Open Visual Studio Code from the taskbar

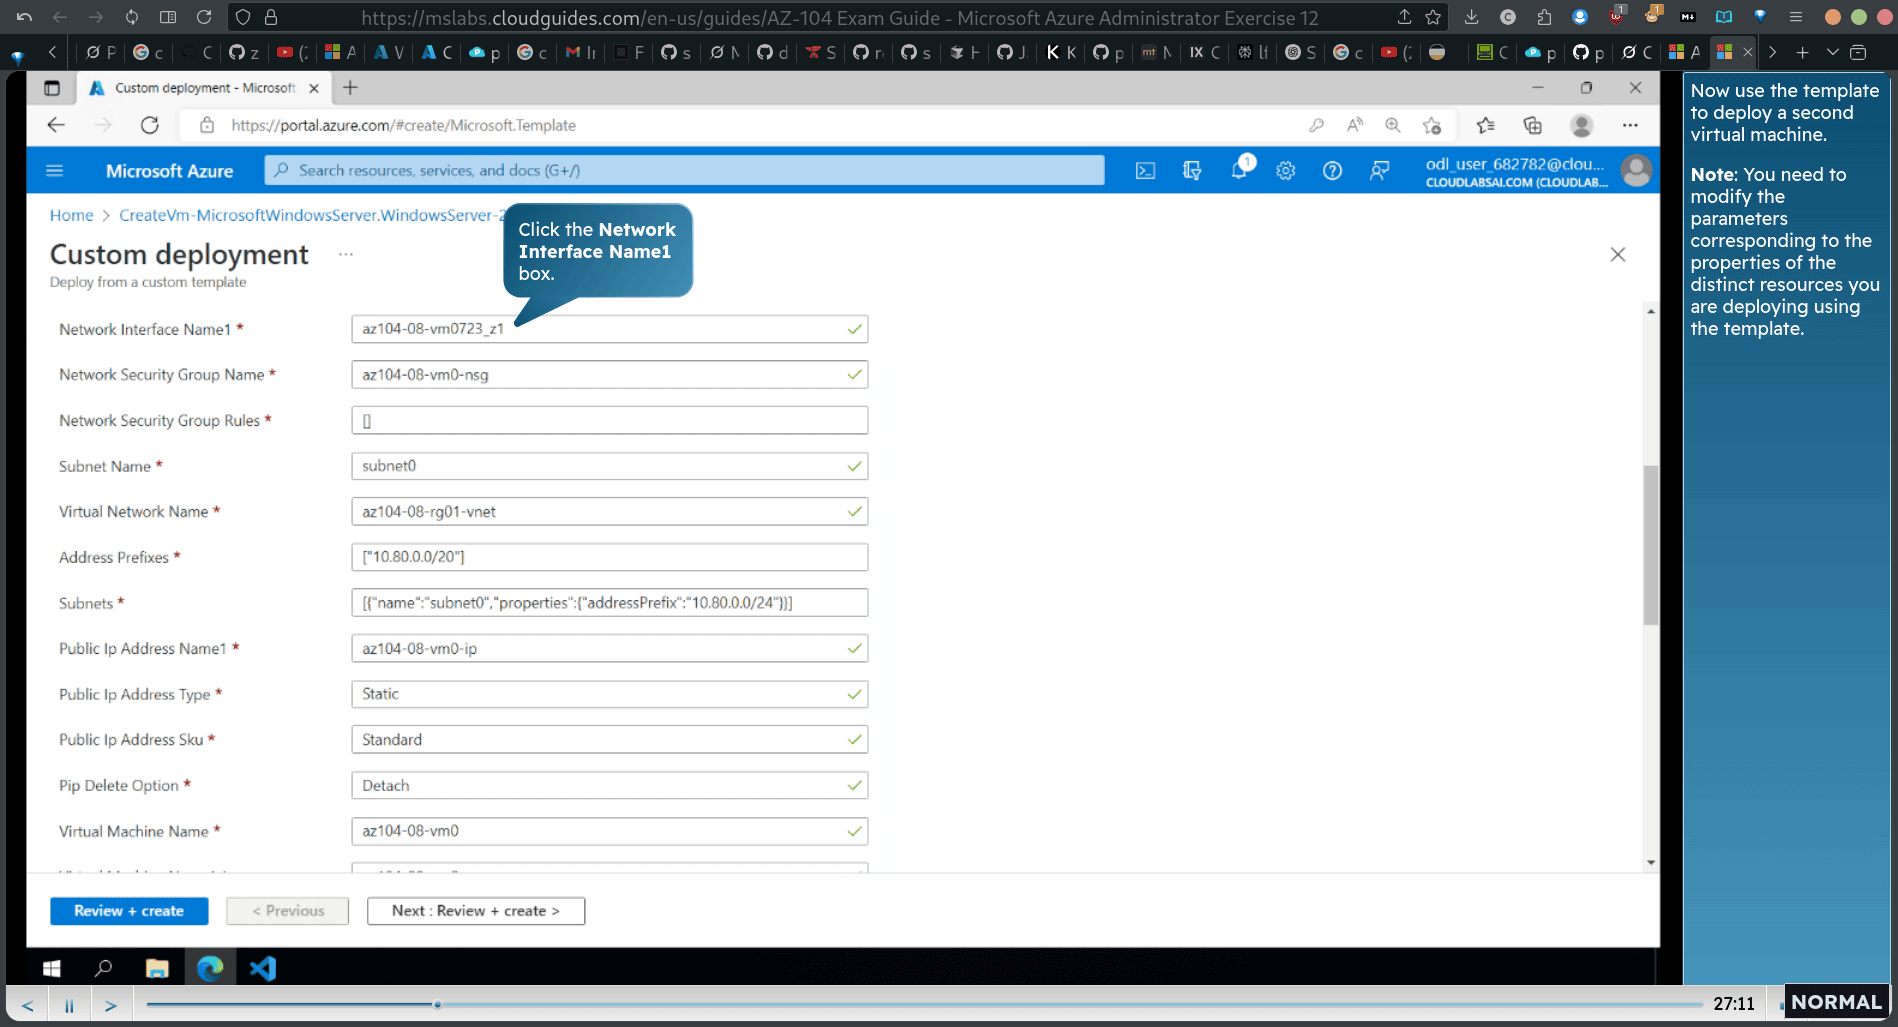pyautogui.click(x=263, y=968)
